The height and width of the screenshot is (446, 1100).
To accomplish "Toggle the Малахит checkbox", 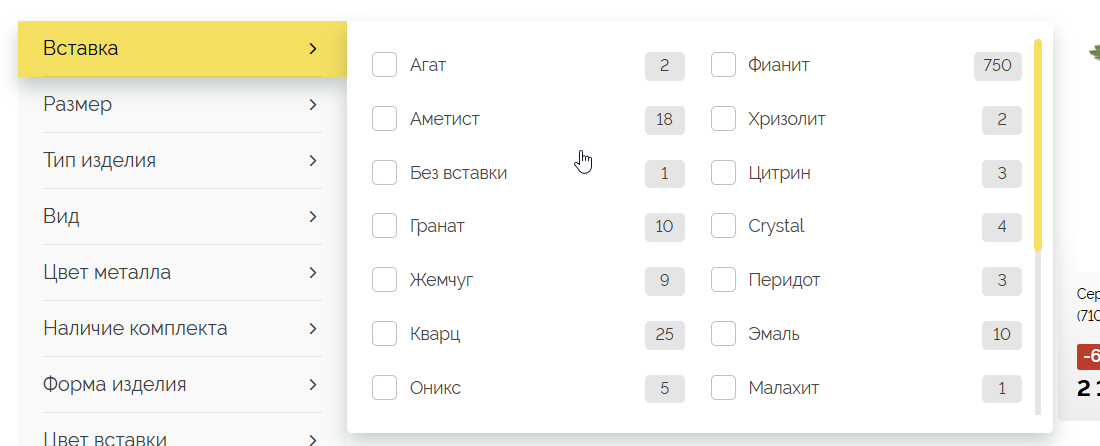I will [723, 387].
